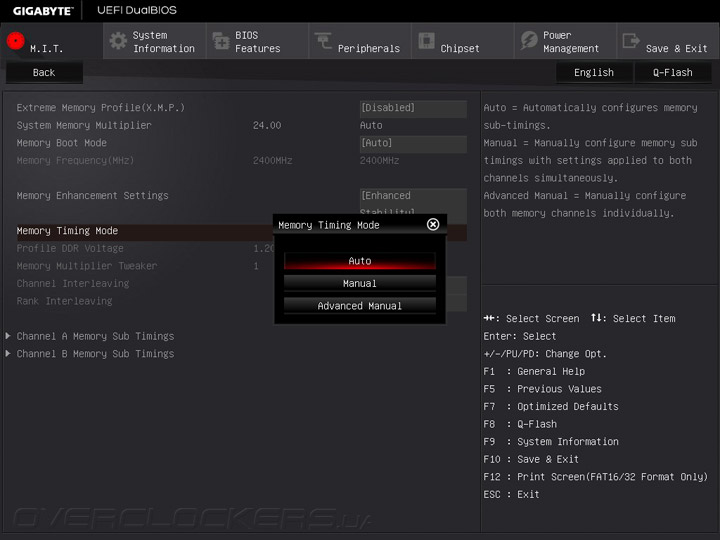Select Auto in Memory Timing Mode popup
The height and width of the screenshot is (540, 720).
360,261
